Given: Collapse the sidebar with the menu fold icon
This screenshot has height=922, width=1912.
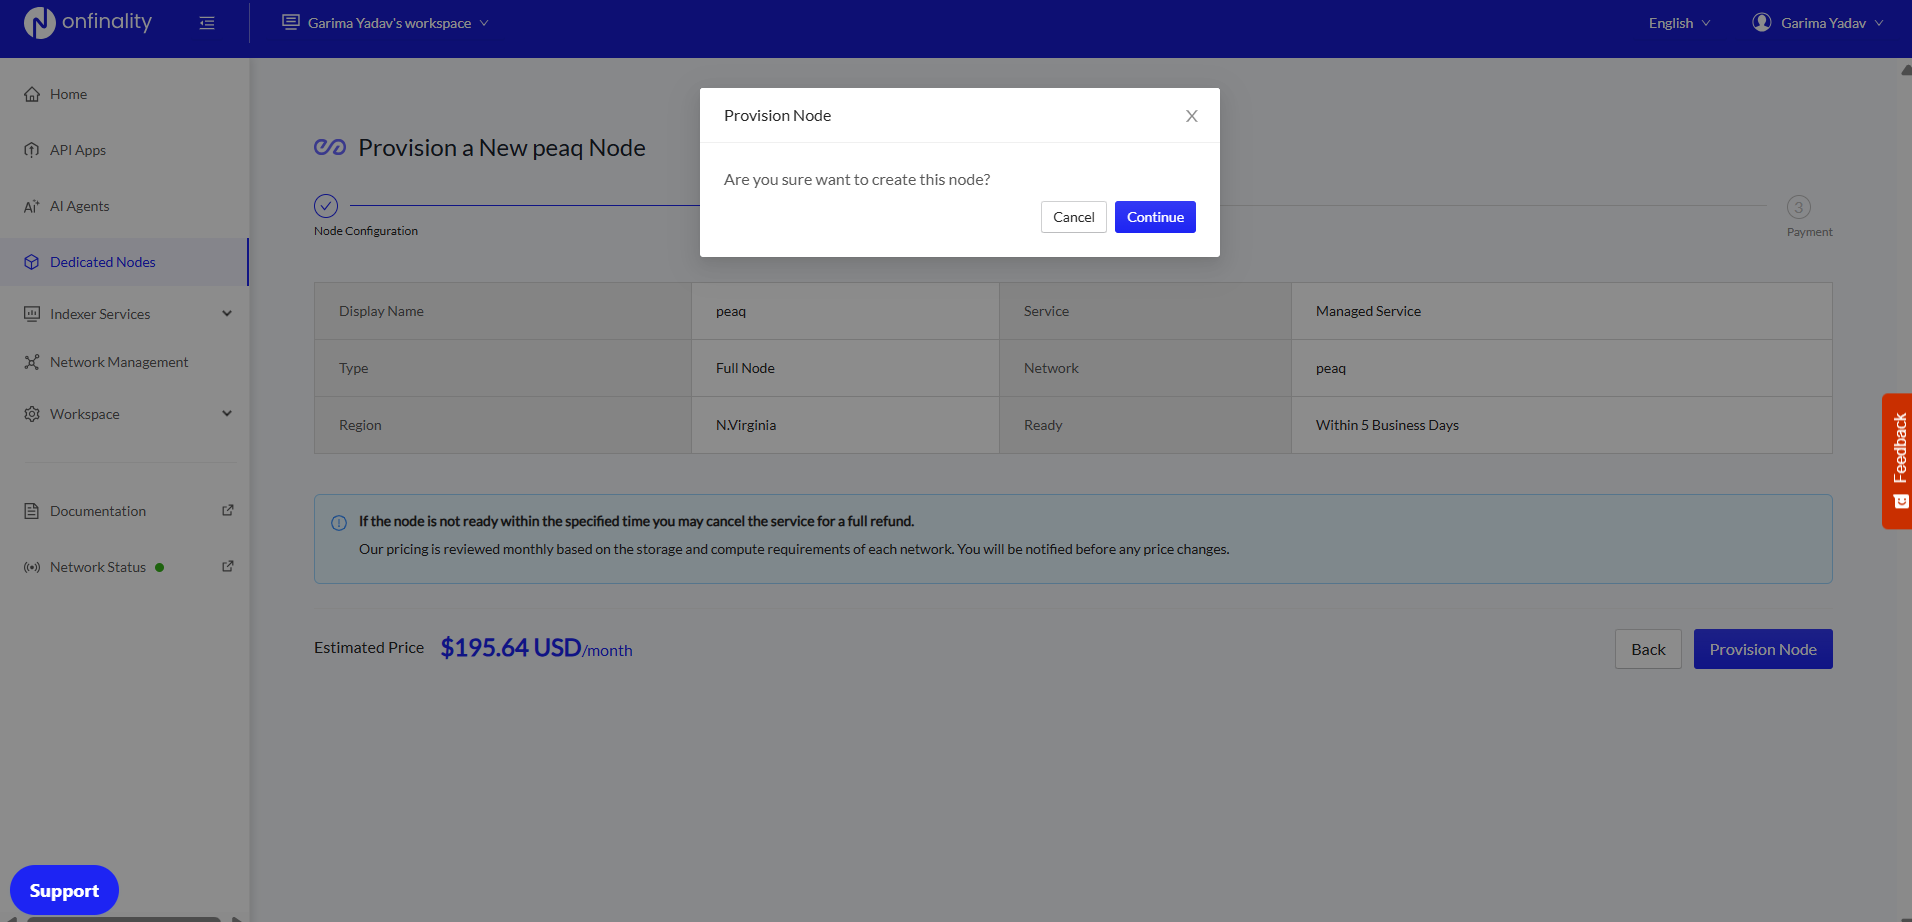Looking at the screenshot, I should 207,23.
